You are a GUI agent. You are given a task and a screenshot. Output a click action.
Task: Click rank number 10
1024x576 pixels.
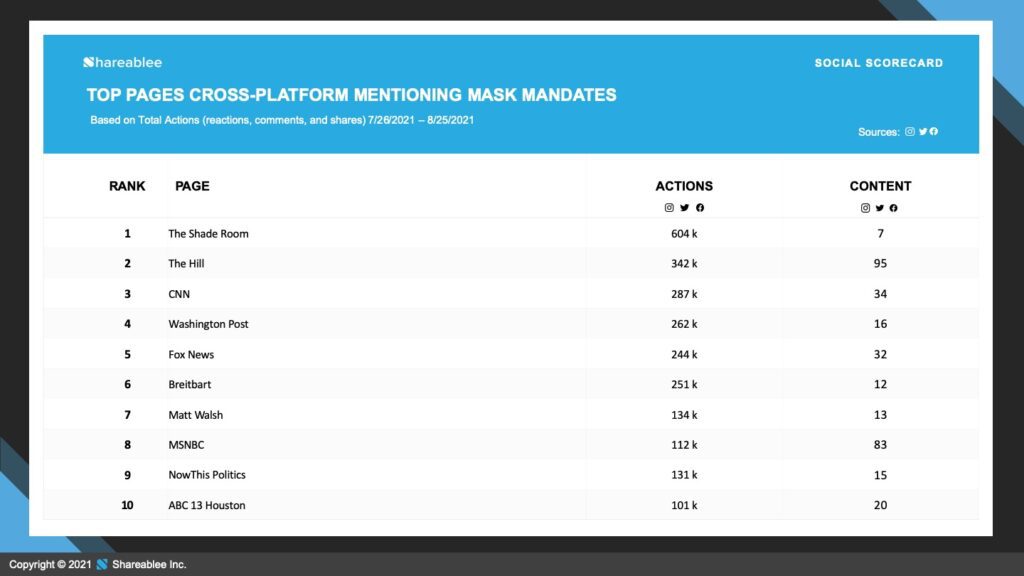pos(127,505)
